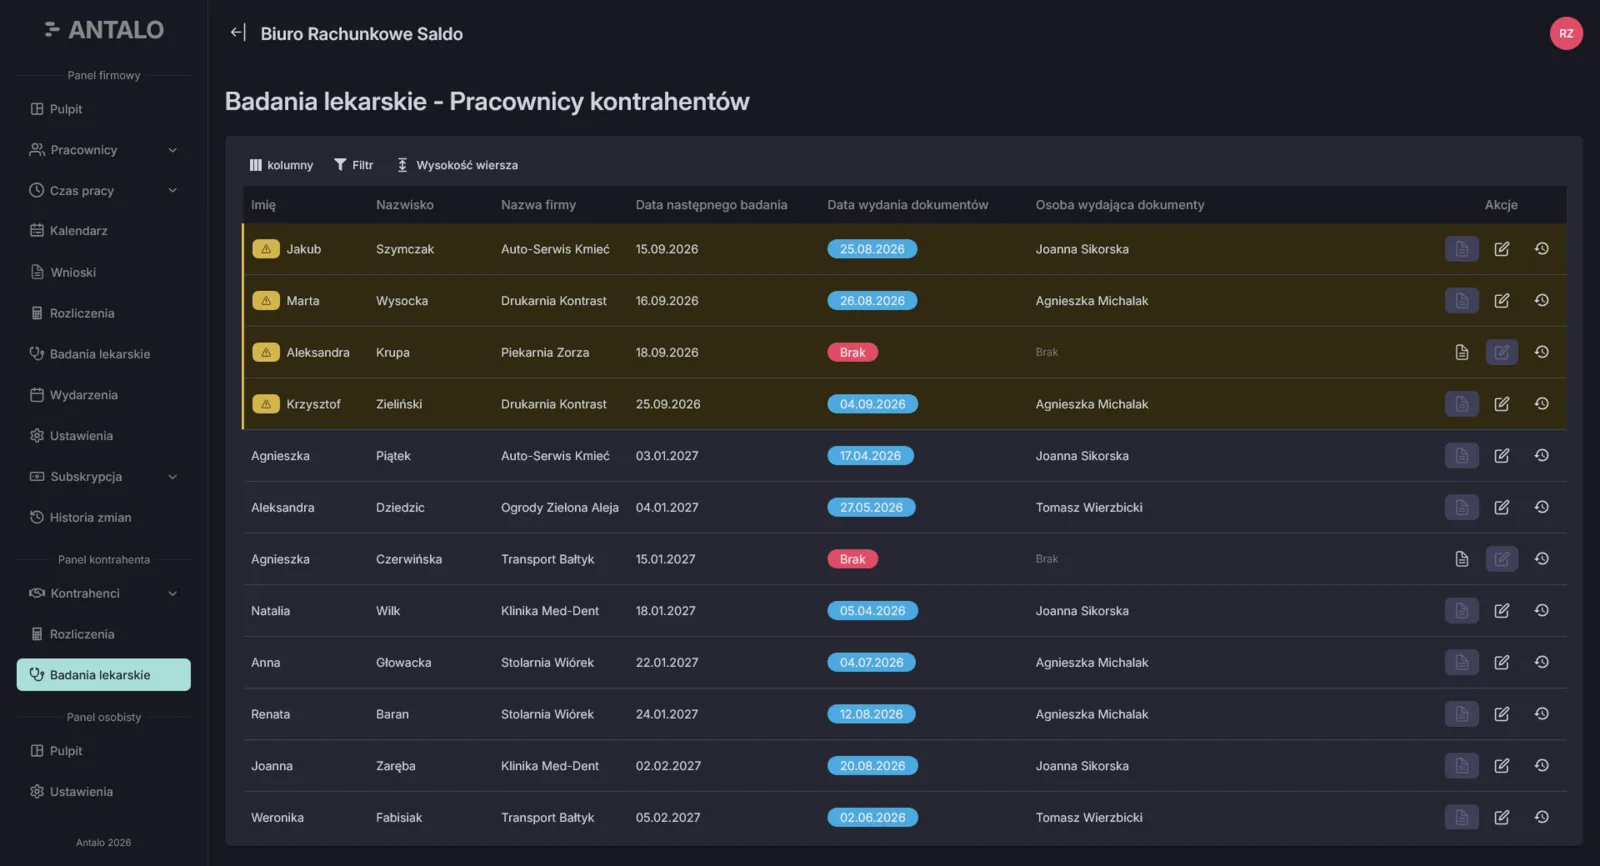This screenshot has height=866, width=1600.
Task: Edit the Marta Wysocka record
Action: (1501, 301)
